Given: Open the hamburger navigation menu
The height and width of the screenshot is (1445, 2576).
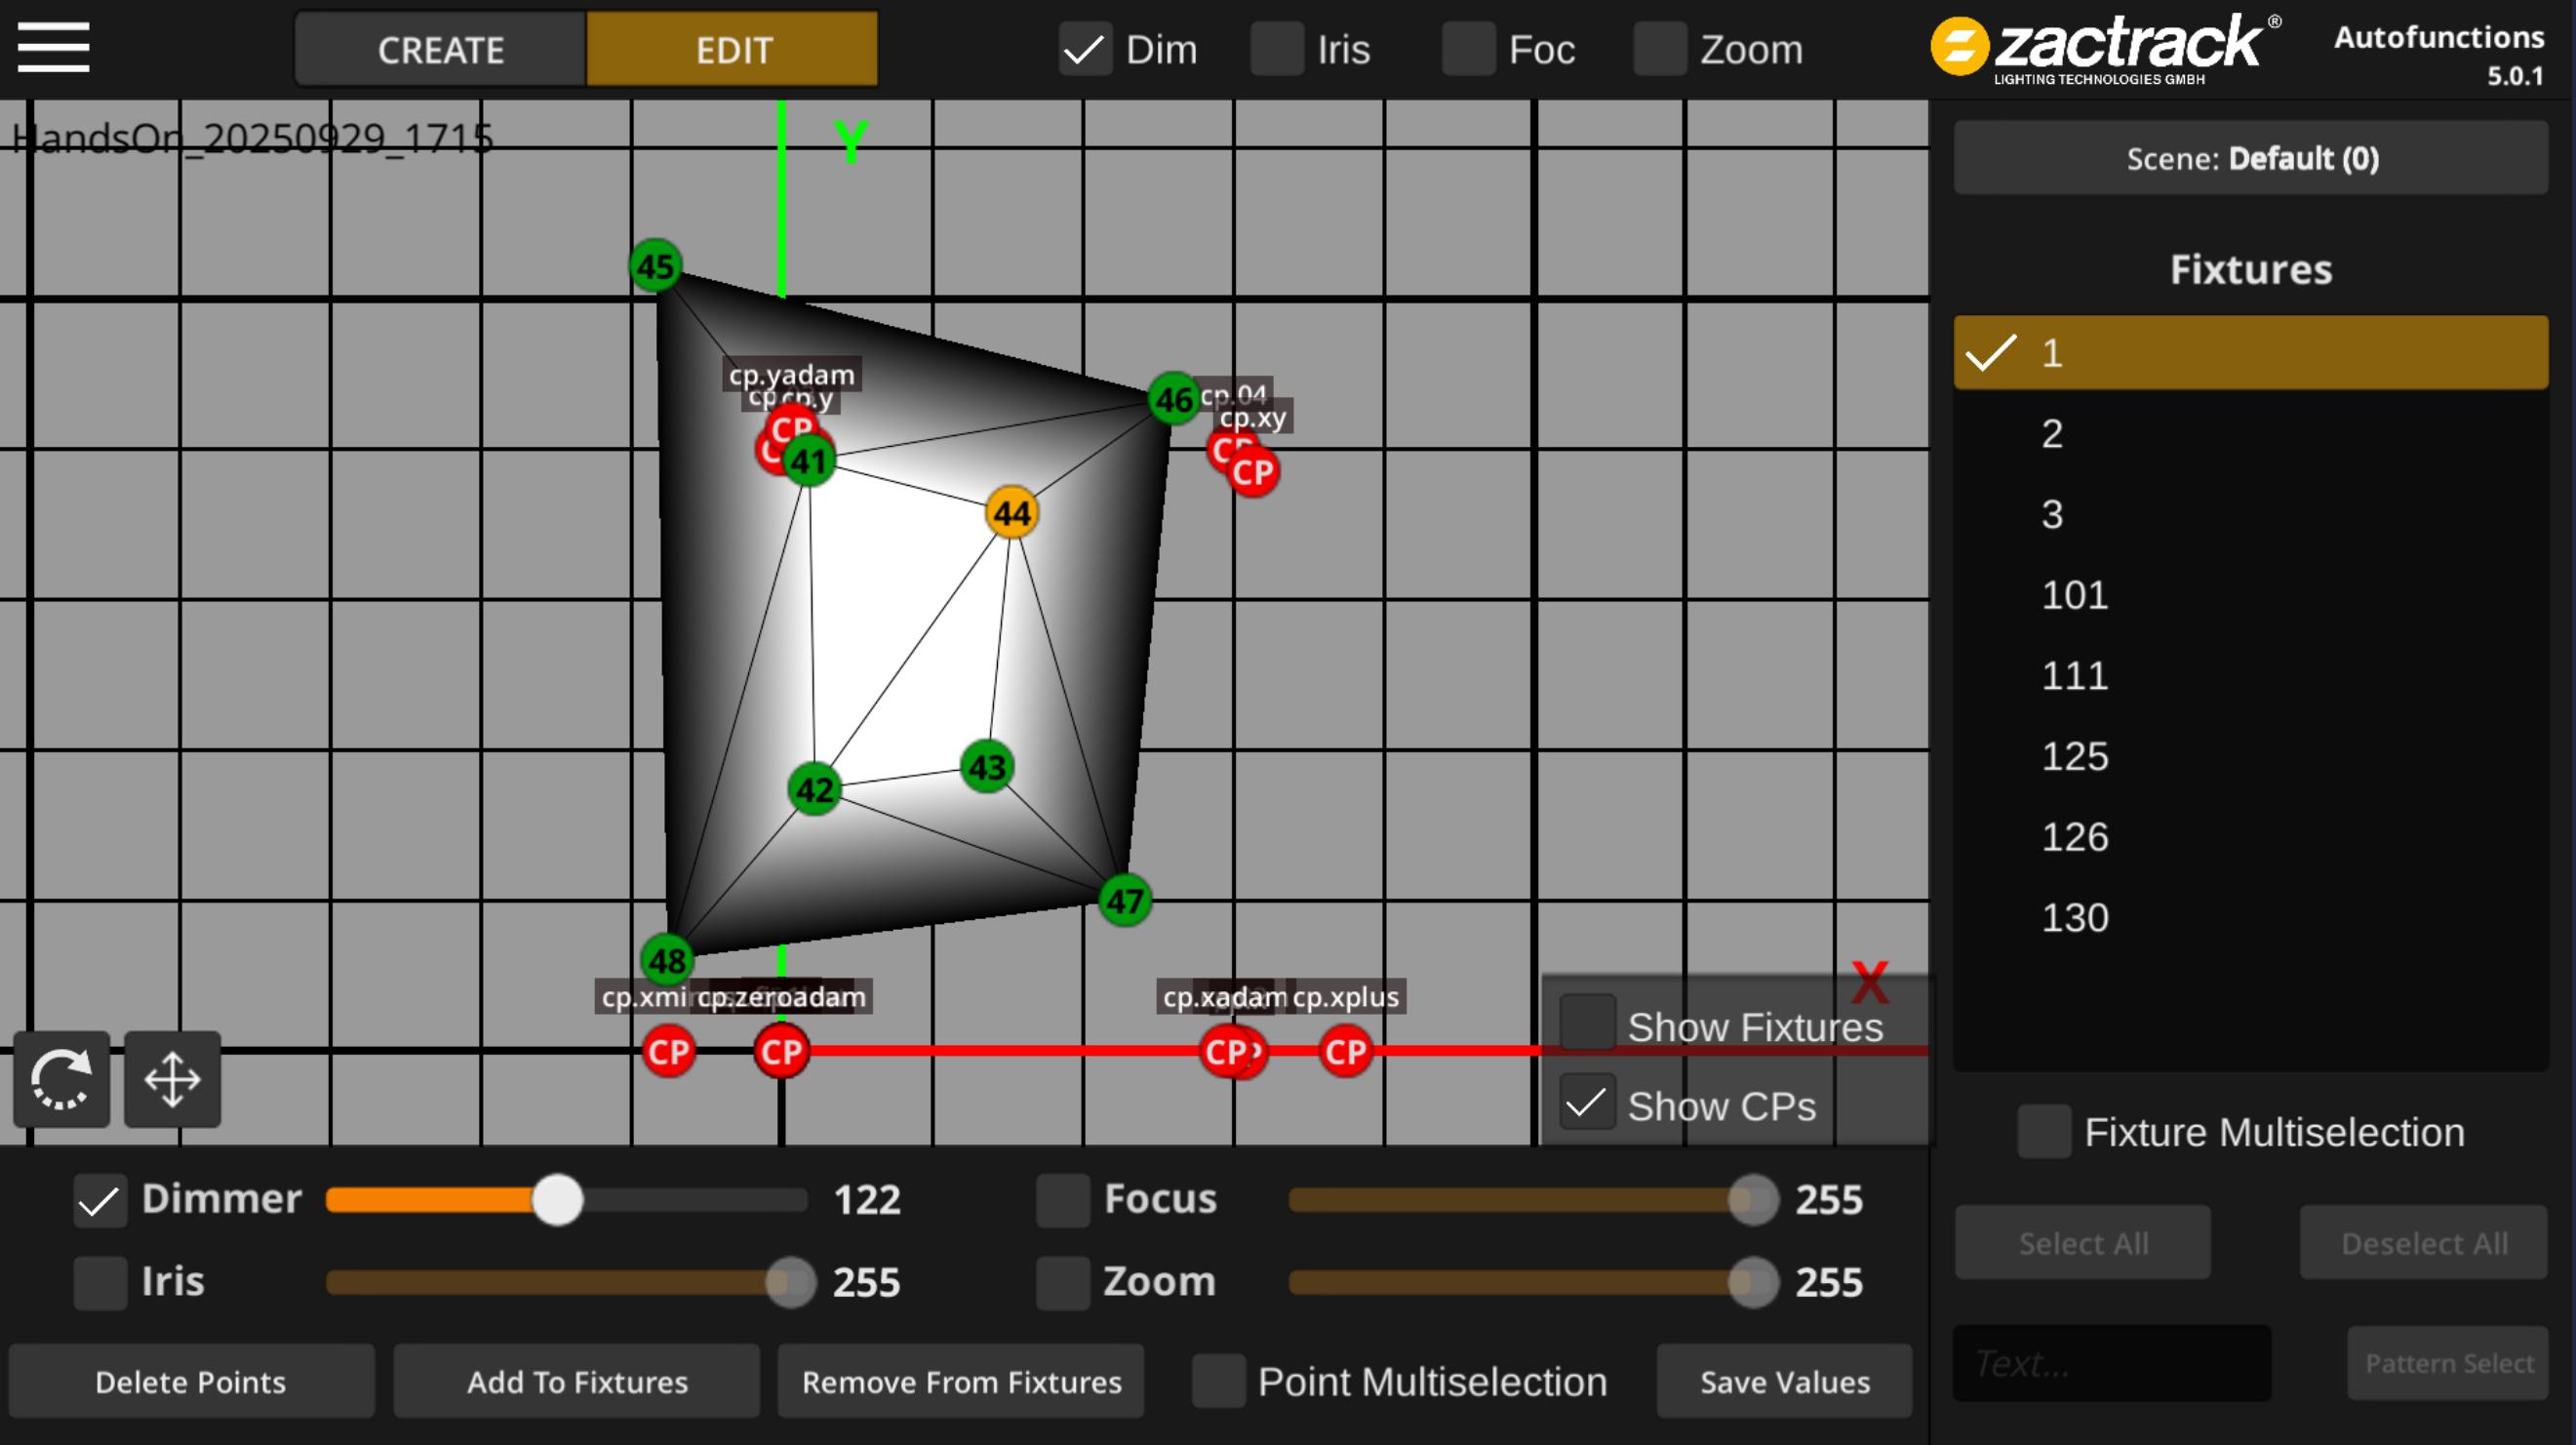Looking at the screenshot, I should [52, 47].
